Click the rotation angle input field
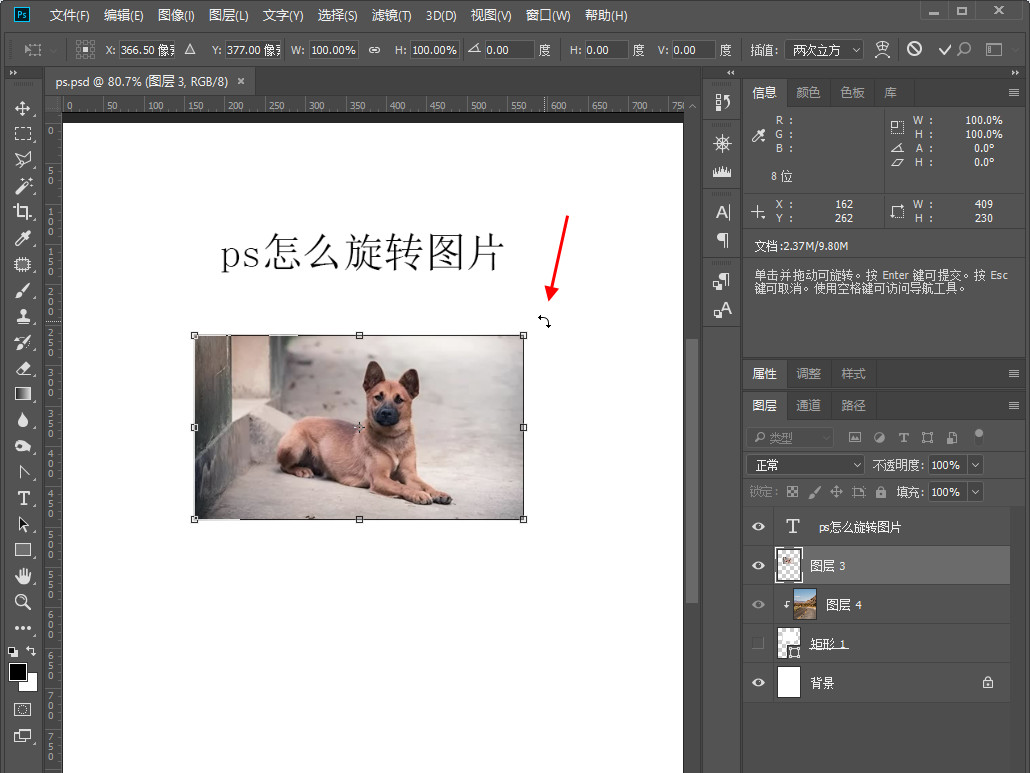The image size is (1030, 773). pyautogui.click(x=511, y=49)
